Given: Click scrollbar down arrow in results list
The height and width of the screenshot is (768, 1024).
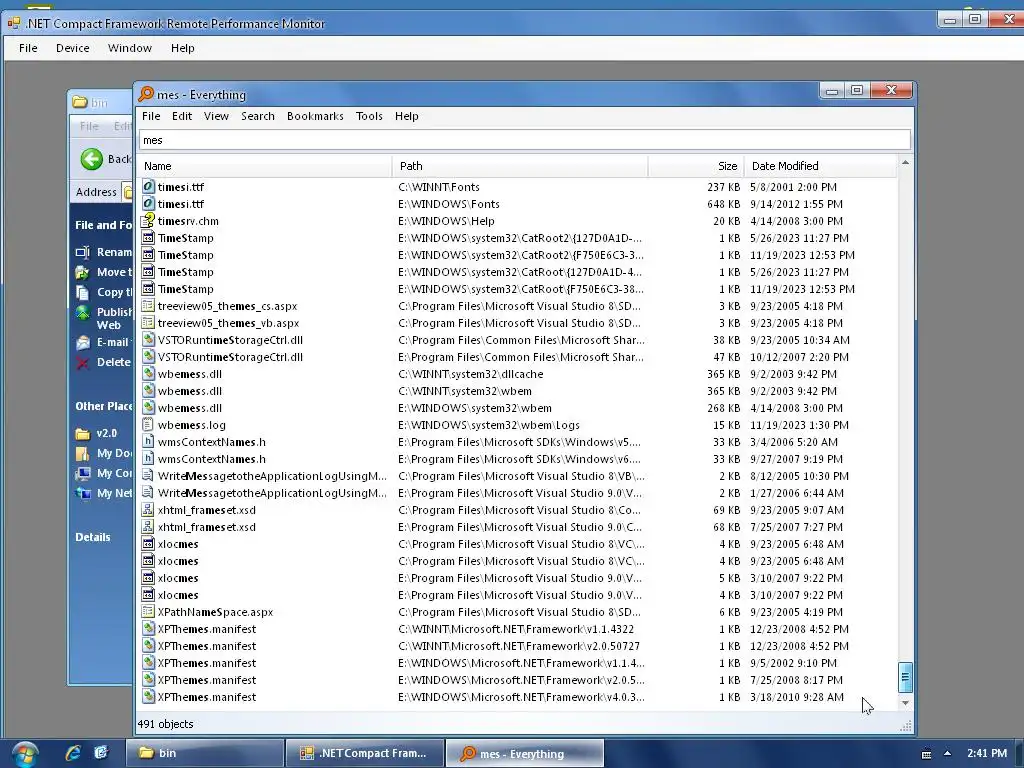Looking at the screenshot, I should point(905,703).
